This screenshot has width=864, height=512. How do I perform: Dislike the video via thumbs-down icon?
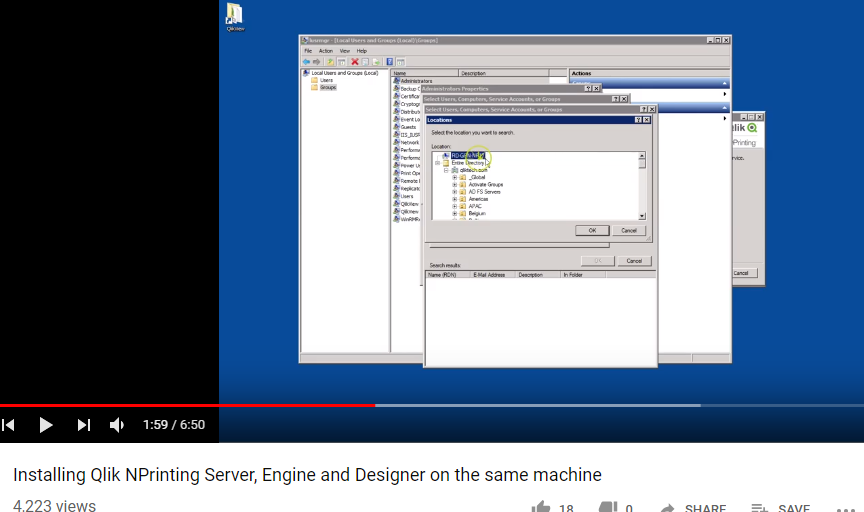tap(608, 507)
